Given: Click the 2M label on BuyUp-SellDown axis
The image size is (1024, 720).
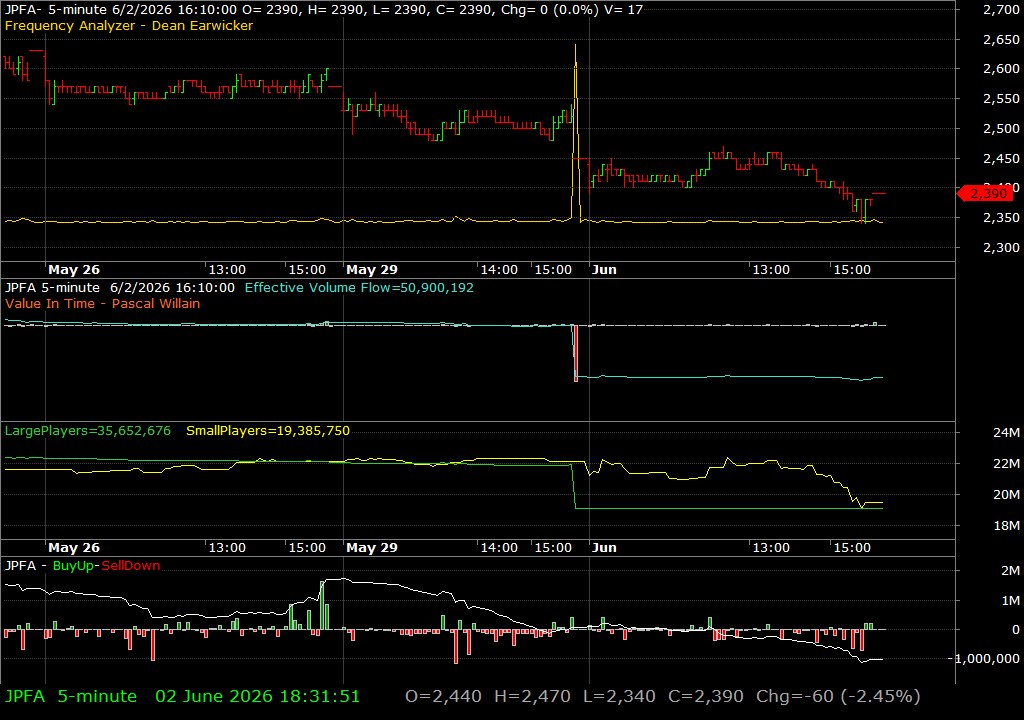Looking at the screenshot, I should click(x=1010, y=570).
